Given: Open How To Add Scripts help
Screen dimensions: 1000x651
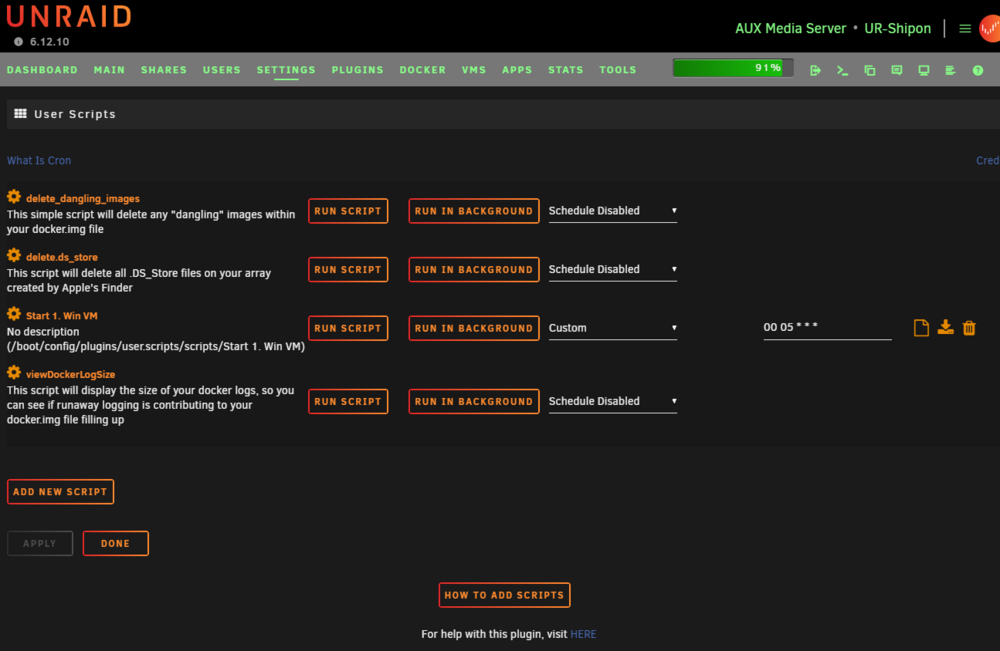Looking at the screenshot, I should click(504, 595).
